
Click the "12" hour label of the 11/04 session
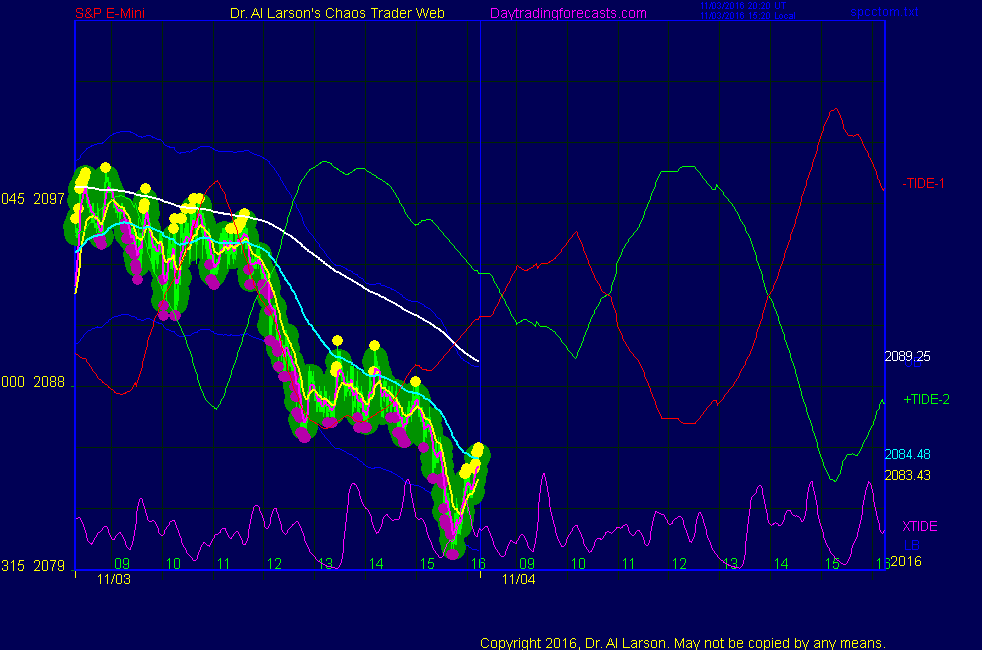tap(680, 564)
